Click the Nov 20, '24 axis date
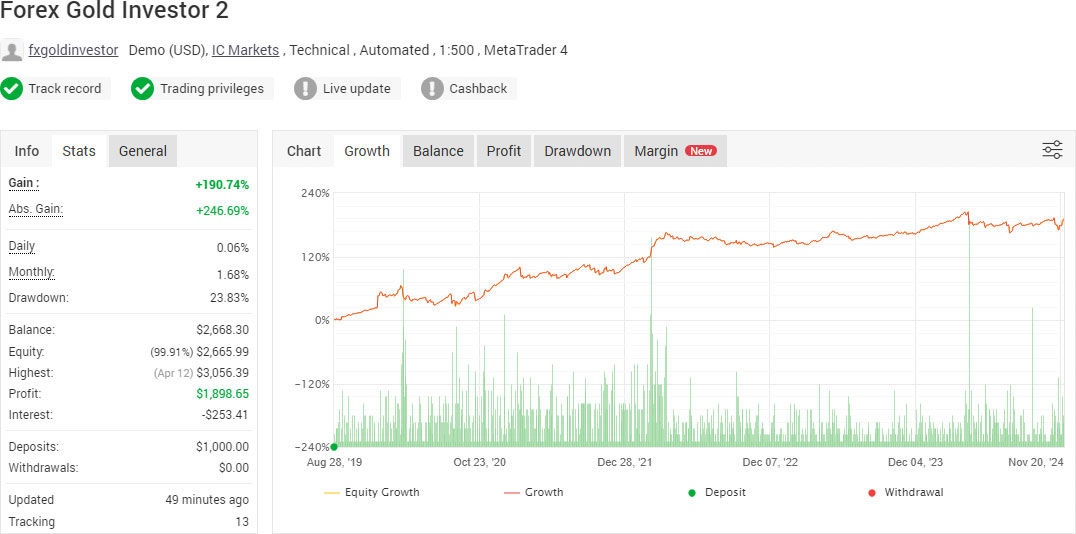The width and height of the screenshot is (1076, 534). click(1036, 463)
